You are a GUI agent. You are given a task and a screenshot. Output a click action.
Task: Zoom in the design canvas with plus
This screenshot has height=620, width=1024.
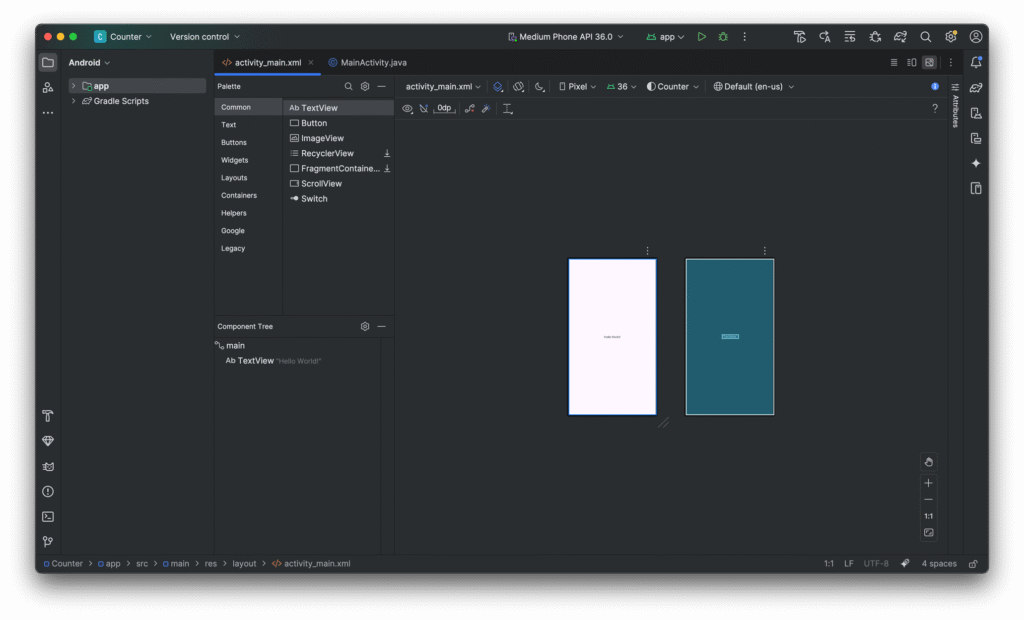click(x=928, y=483)
